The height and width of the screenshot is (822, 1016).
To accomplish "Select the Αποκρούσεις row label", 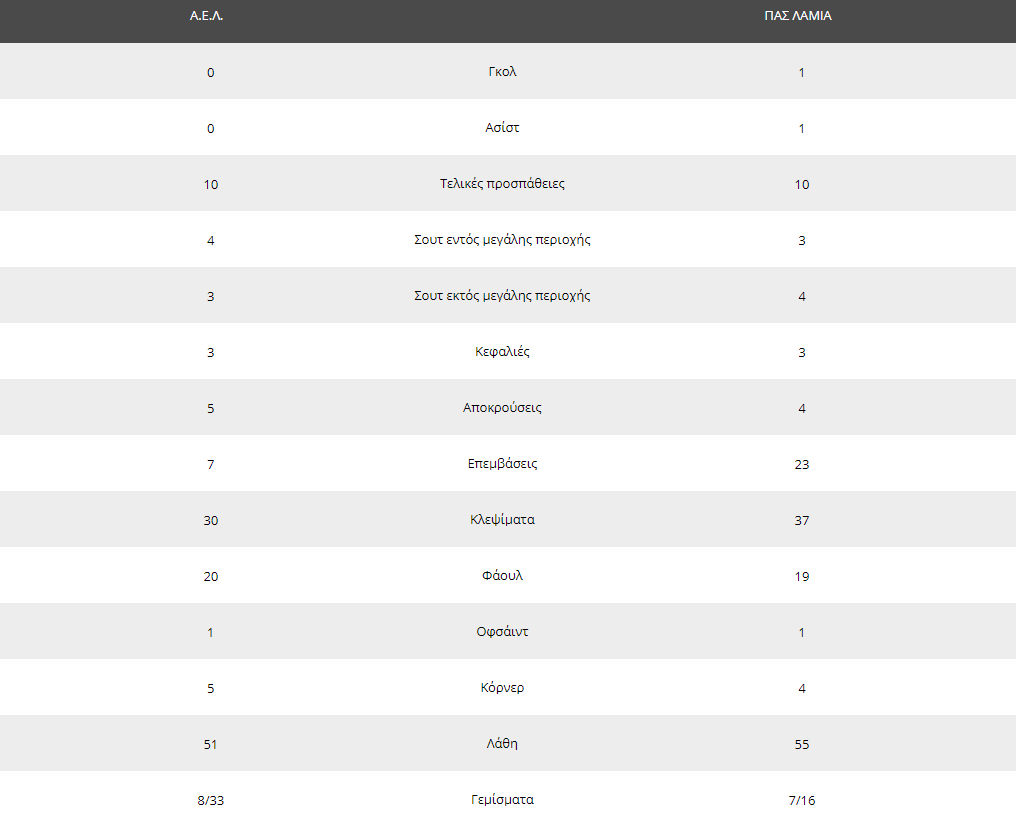I will [x=502, y=408].
